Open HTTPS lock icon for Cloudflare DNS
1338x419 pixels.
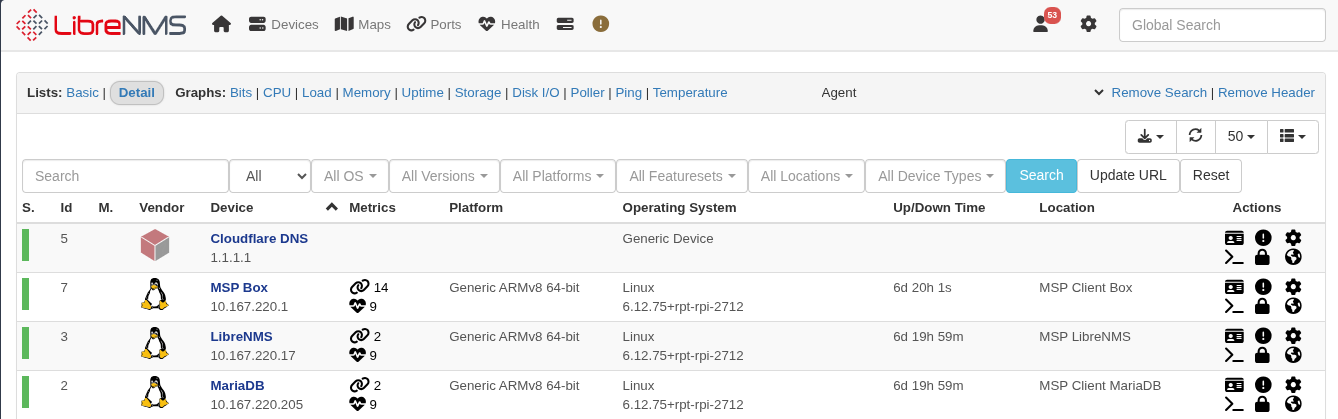click(1262, 257)
